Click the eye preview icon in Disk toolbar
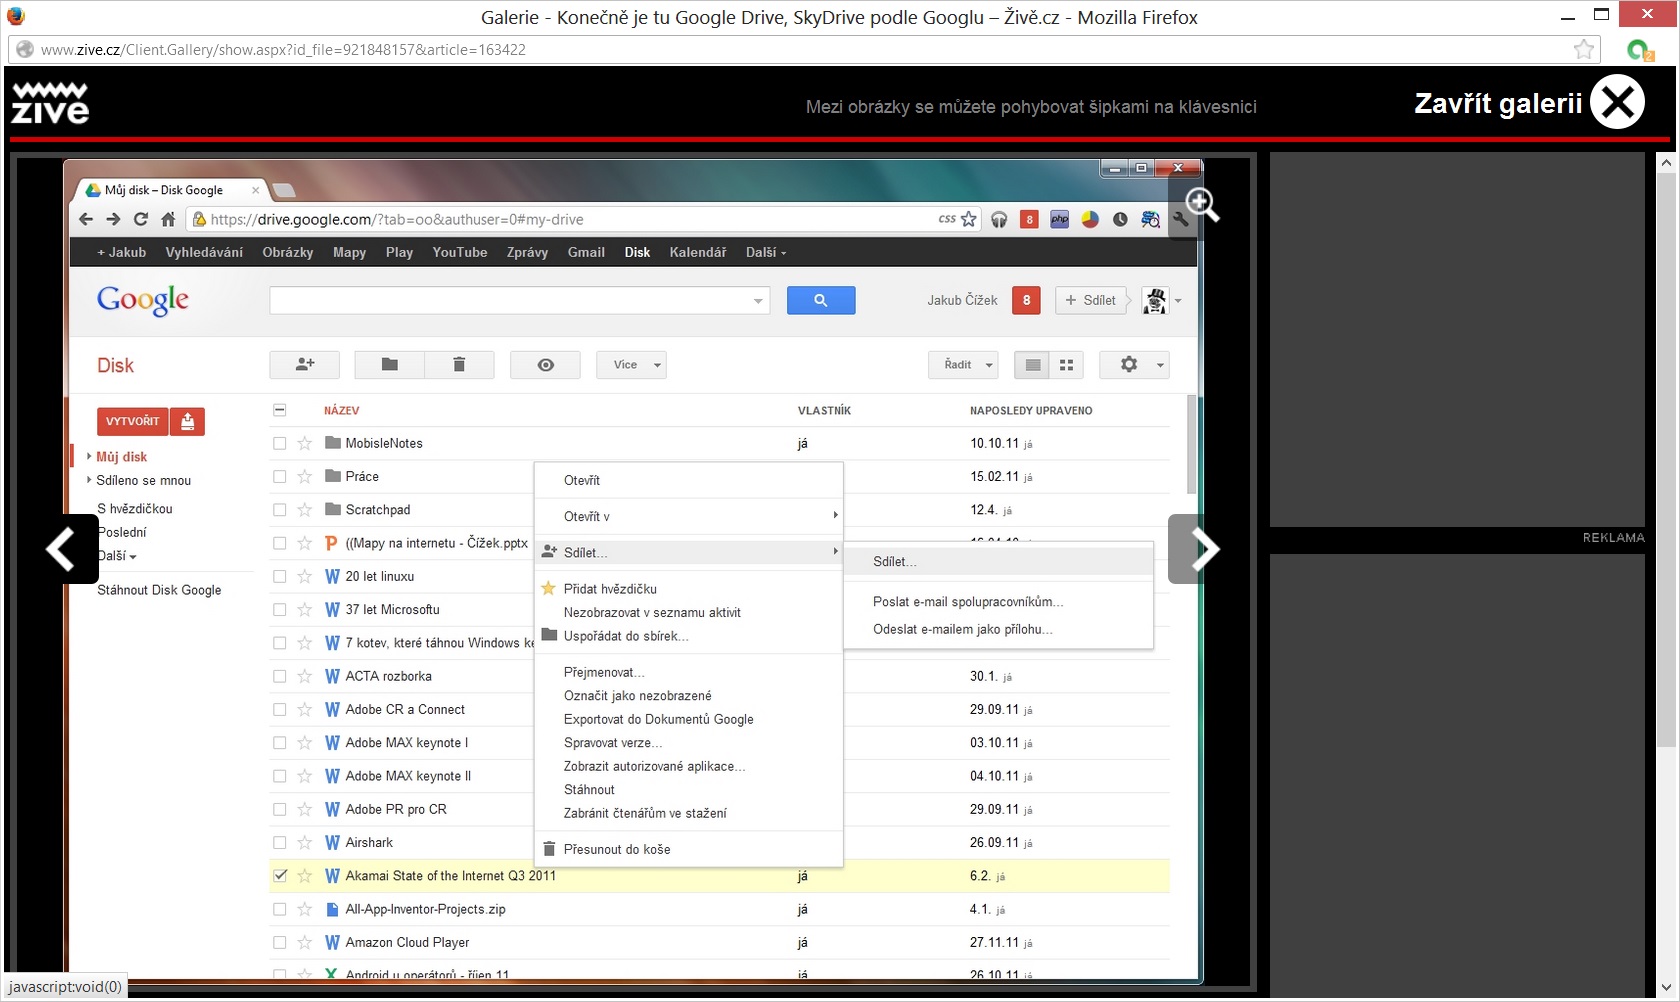The height and width of the screenshot is (1002, 1680). click(x=545, y=365)
